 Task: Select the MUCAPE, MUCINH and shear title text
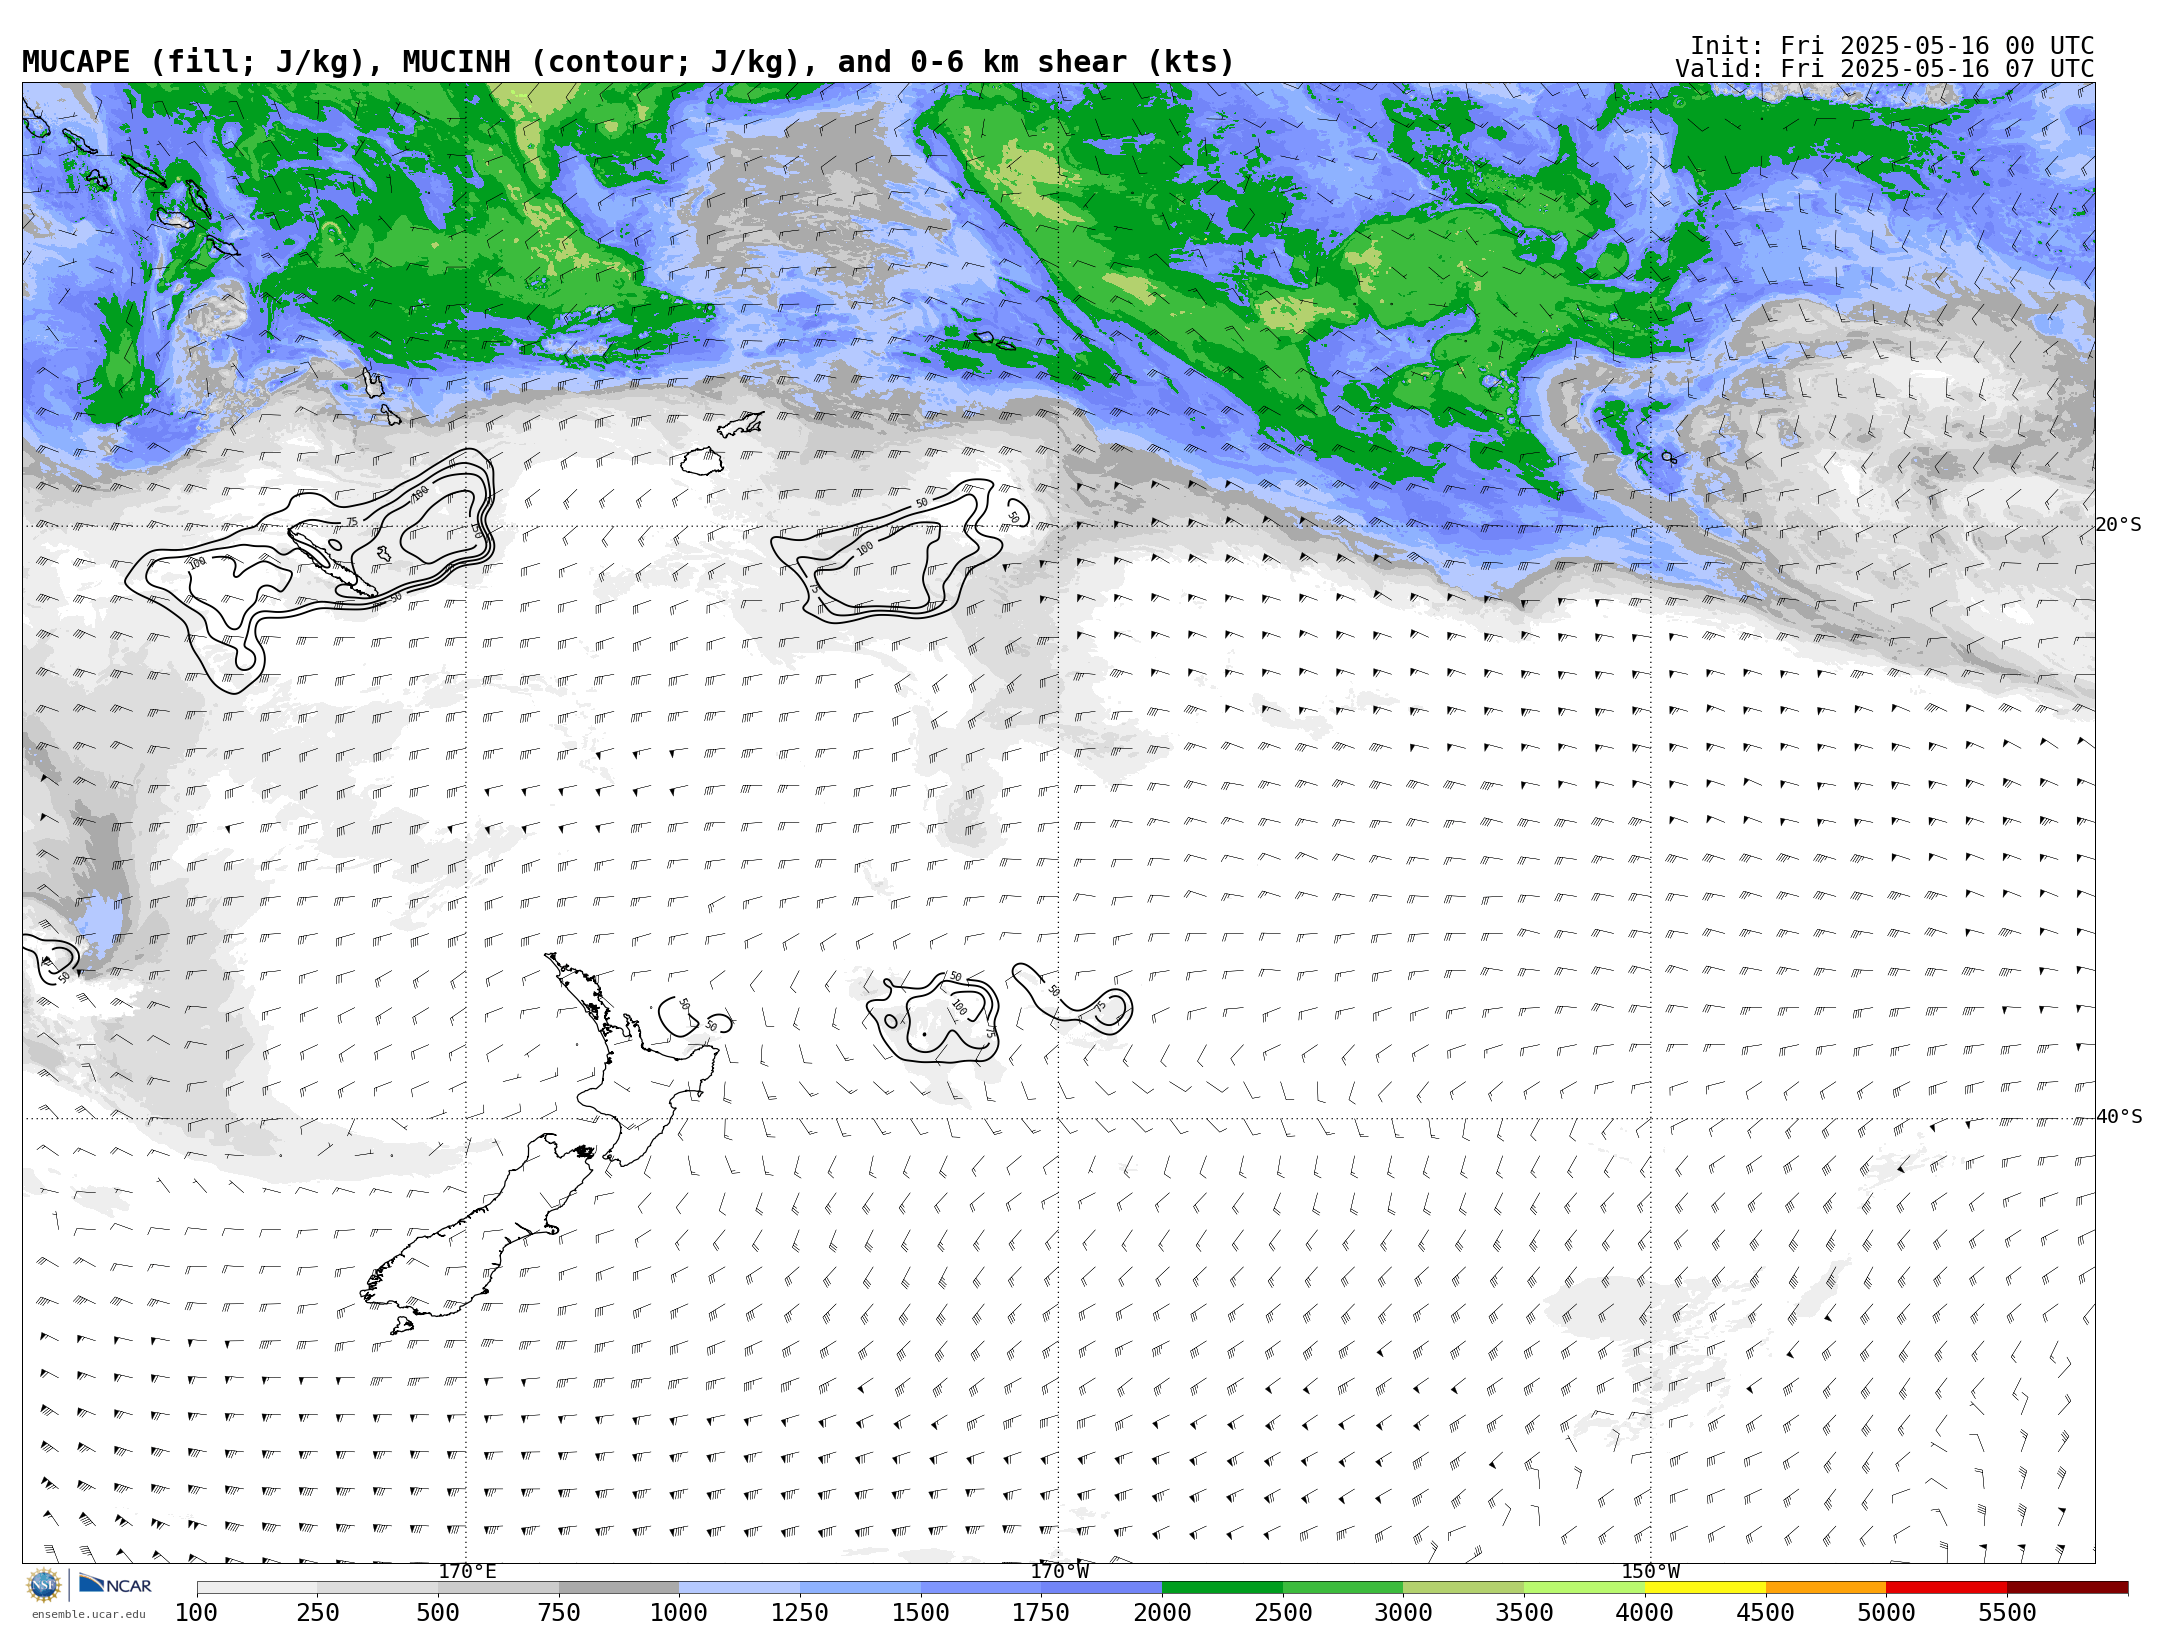click(x=628, y=62)
